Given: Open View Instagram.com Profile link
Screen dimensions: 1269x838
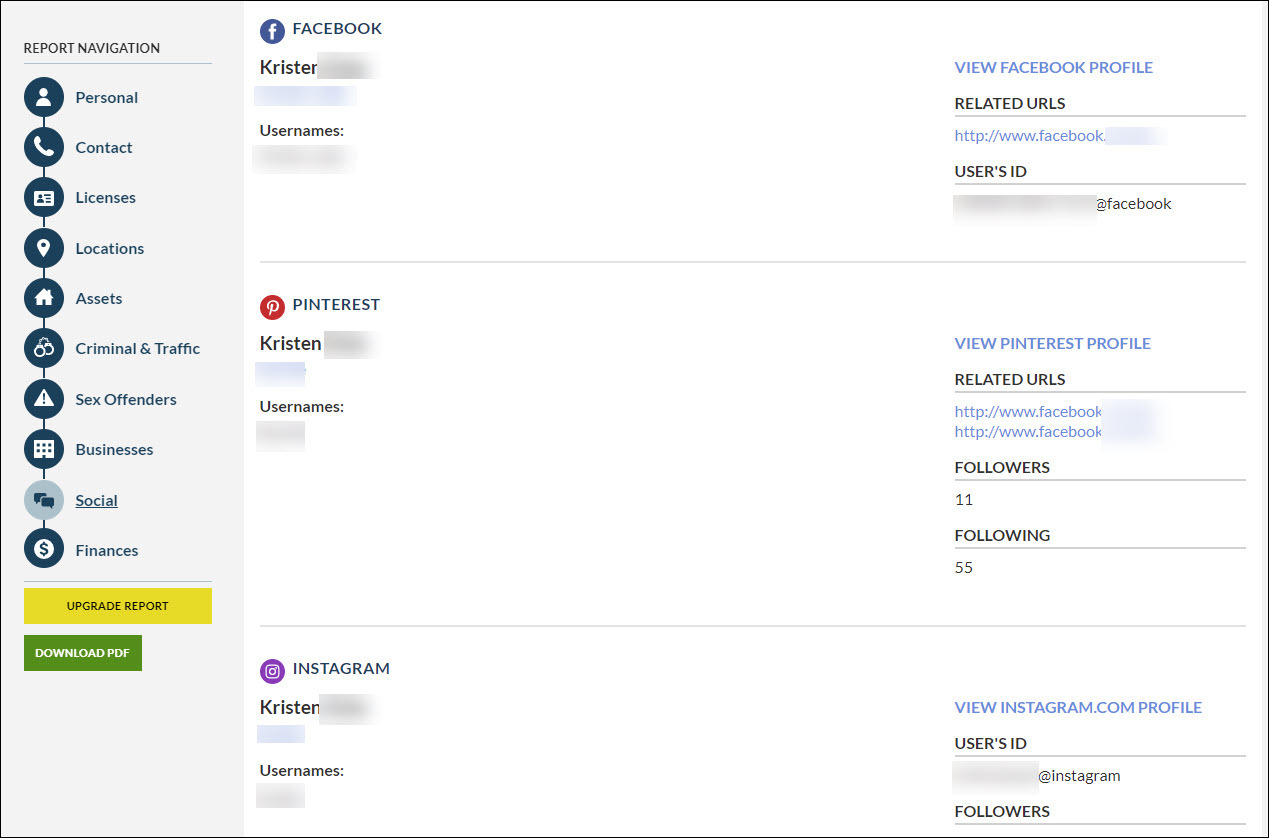Looking at the screenshot, I should click(1078, 707).
